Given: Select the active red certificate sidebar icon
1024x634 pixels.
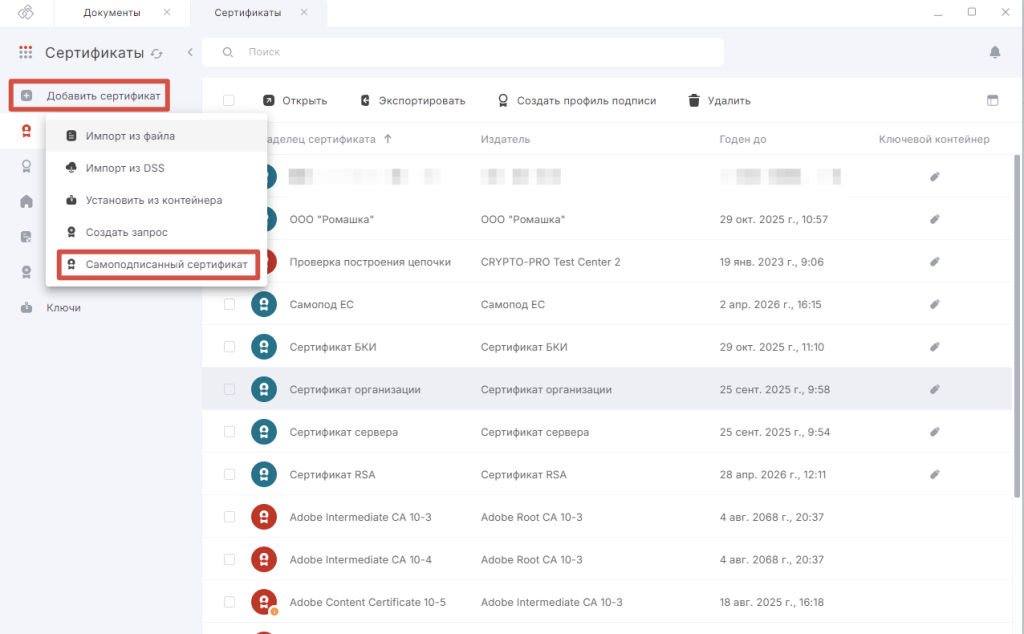Looking at the screenshot, I should [26, 131].
